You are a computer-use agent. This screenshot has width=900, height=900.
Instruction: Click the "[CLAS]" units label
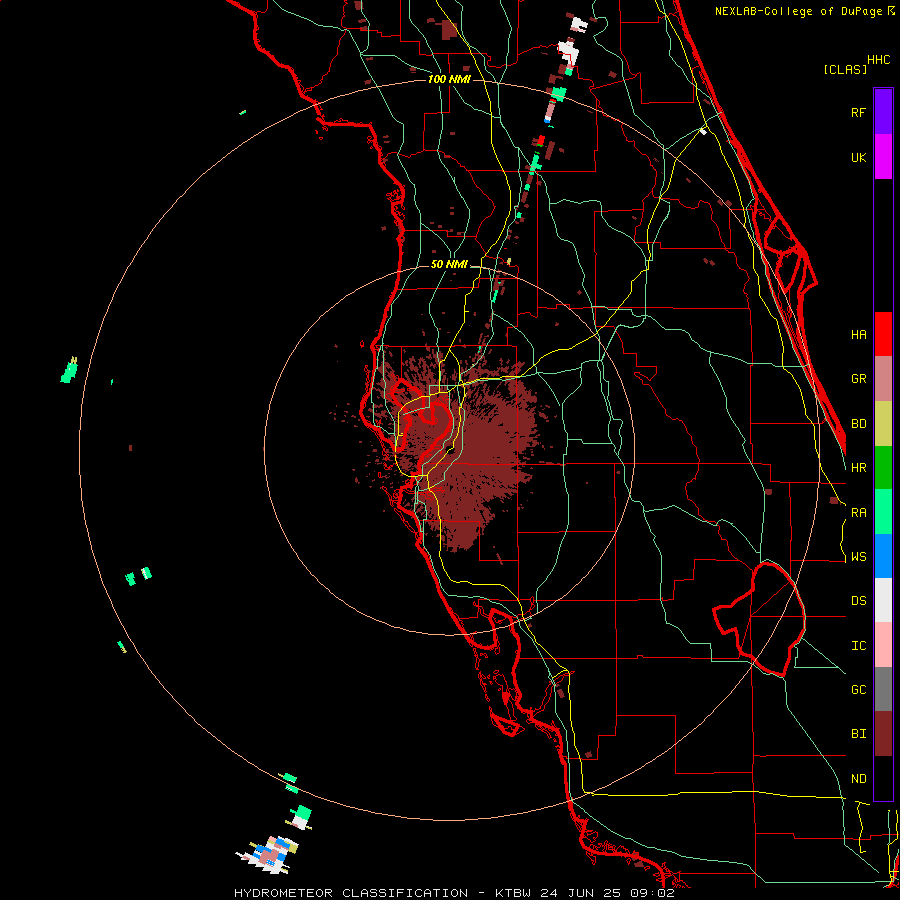coord(845,69)
